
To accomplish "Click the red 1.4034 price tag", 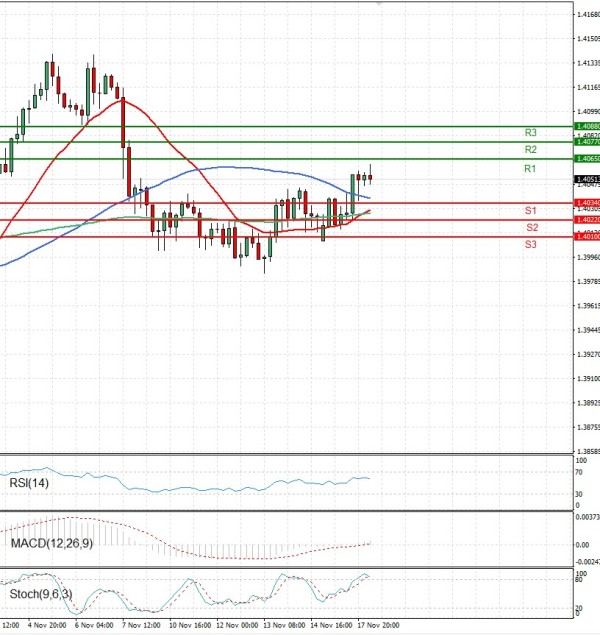I will 587,203.
